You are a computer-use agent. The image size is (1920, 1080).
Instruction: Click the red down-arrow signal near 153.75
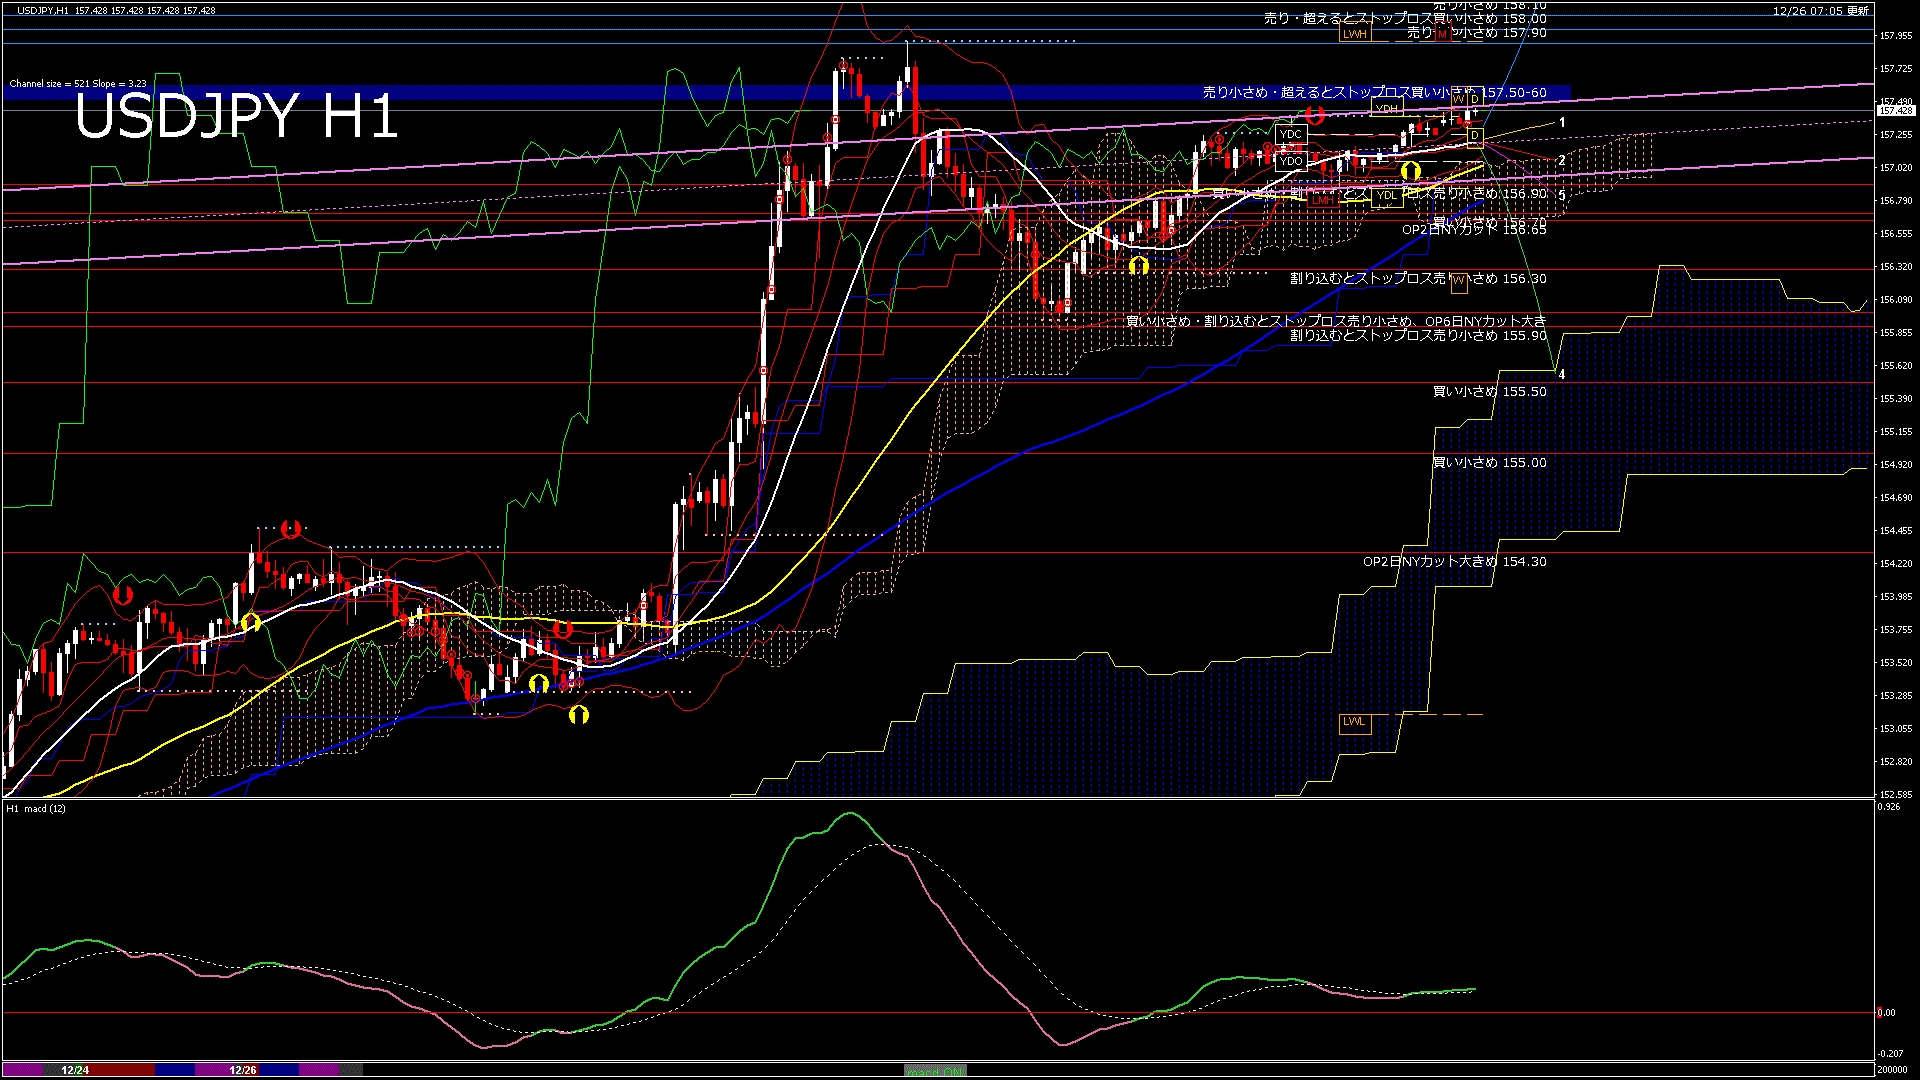point(563,629)
